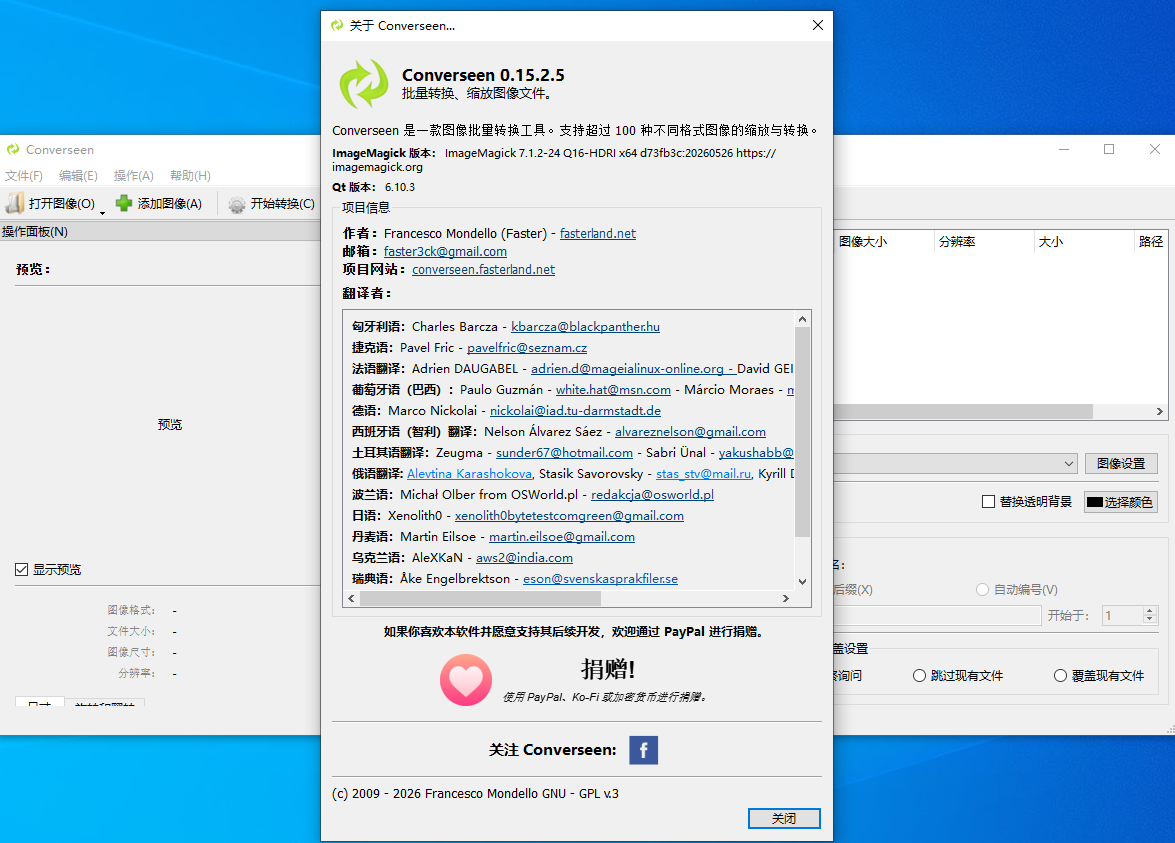
Task: Click alvareznelson@gmail.com link
Action: 690,432
